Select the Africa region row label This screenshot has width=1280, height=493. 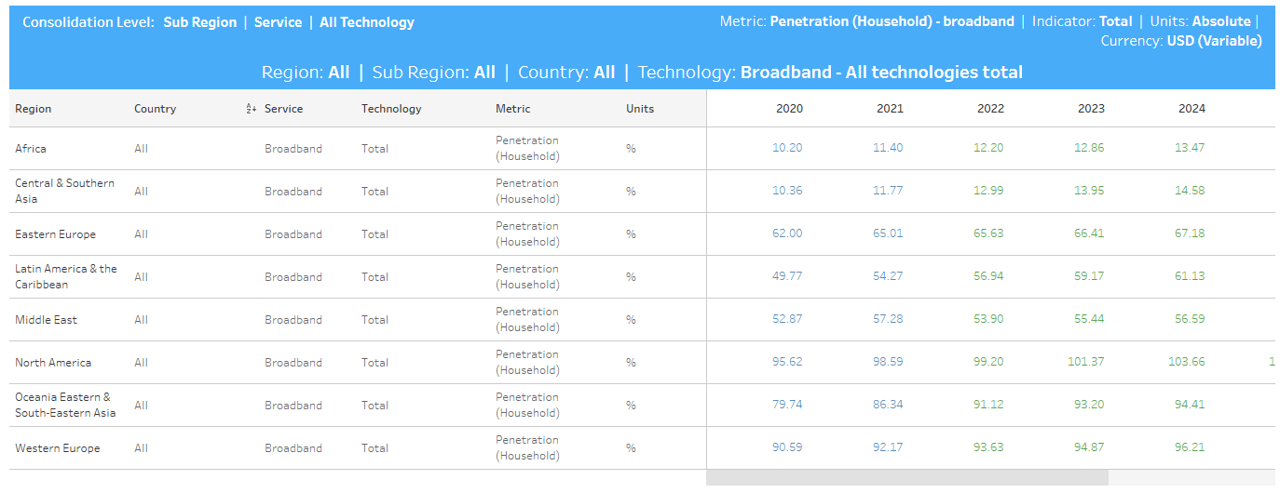tap(30, 148)
